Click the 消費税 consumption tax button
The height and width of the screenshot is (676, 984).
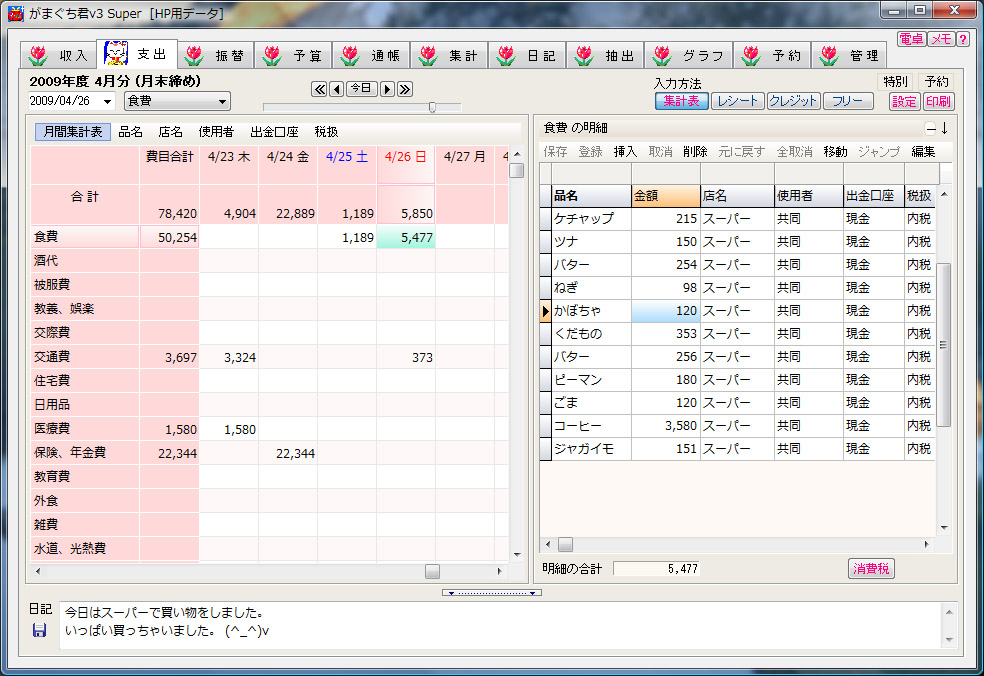871,569
